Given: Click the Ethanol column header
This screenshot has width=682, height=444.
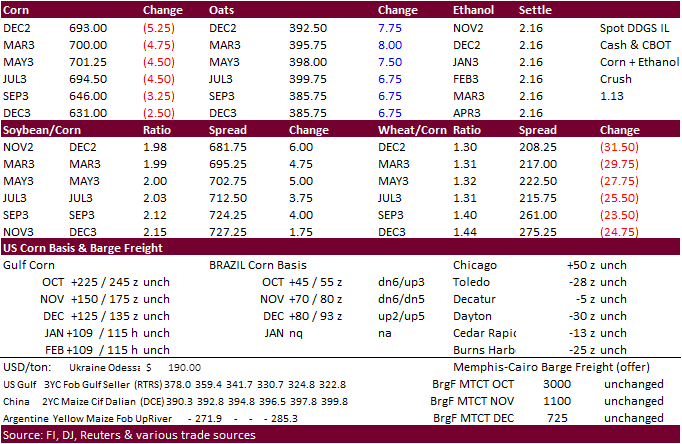Looking at the screenshot, I should tap(473, 10).
